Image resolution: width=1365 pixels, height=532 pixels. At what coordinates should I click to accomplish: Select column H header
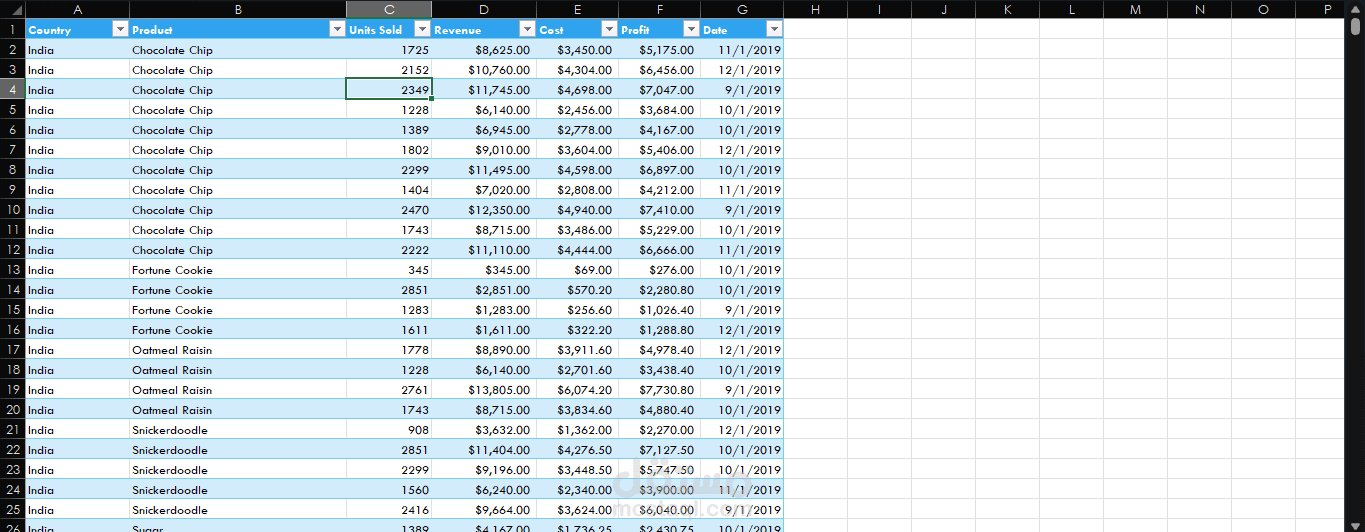click(815, 9)
